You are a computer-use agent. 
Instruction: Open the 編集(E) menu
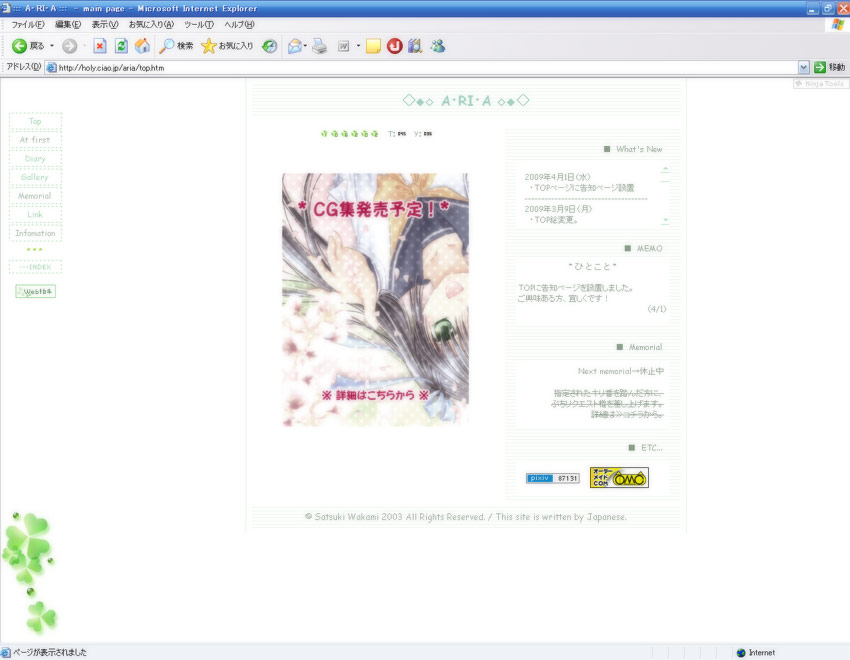point(68,24)
